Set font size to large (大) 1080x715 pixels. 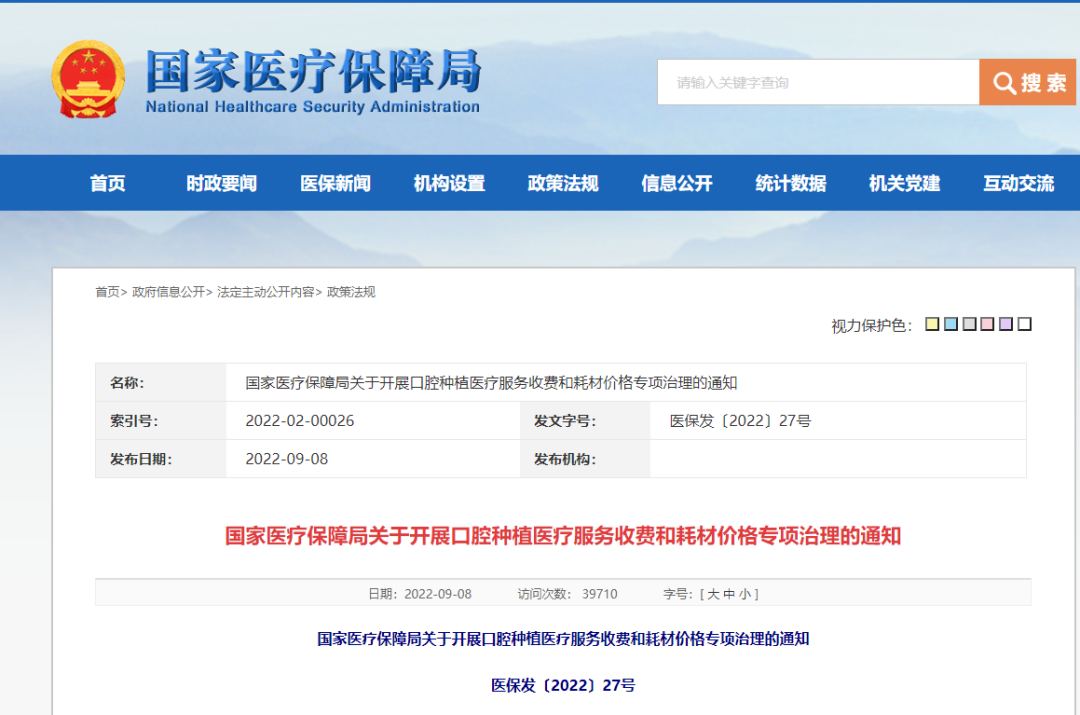point(713,594)
